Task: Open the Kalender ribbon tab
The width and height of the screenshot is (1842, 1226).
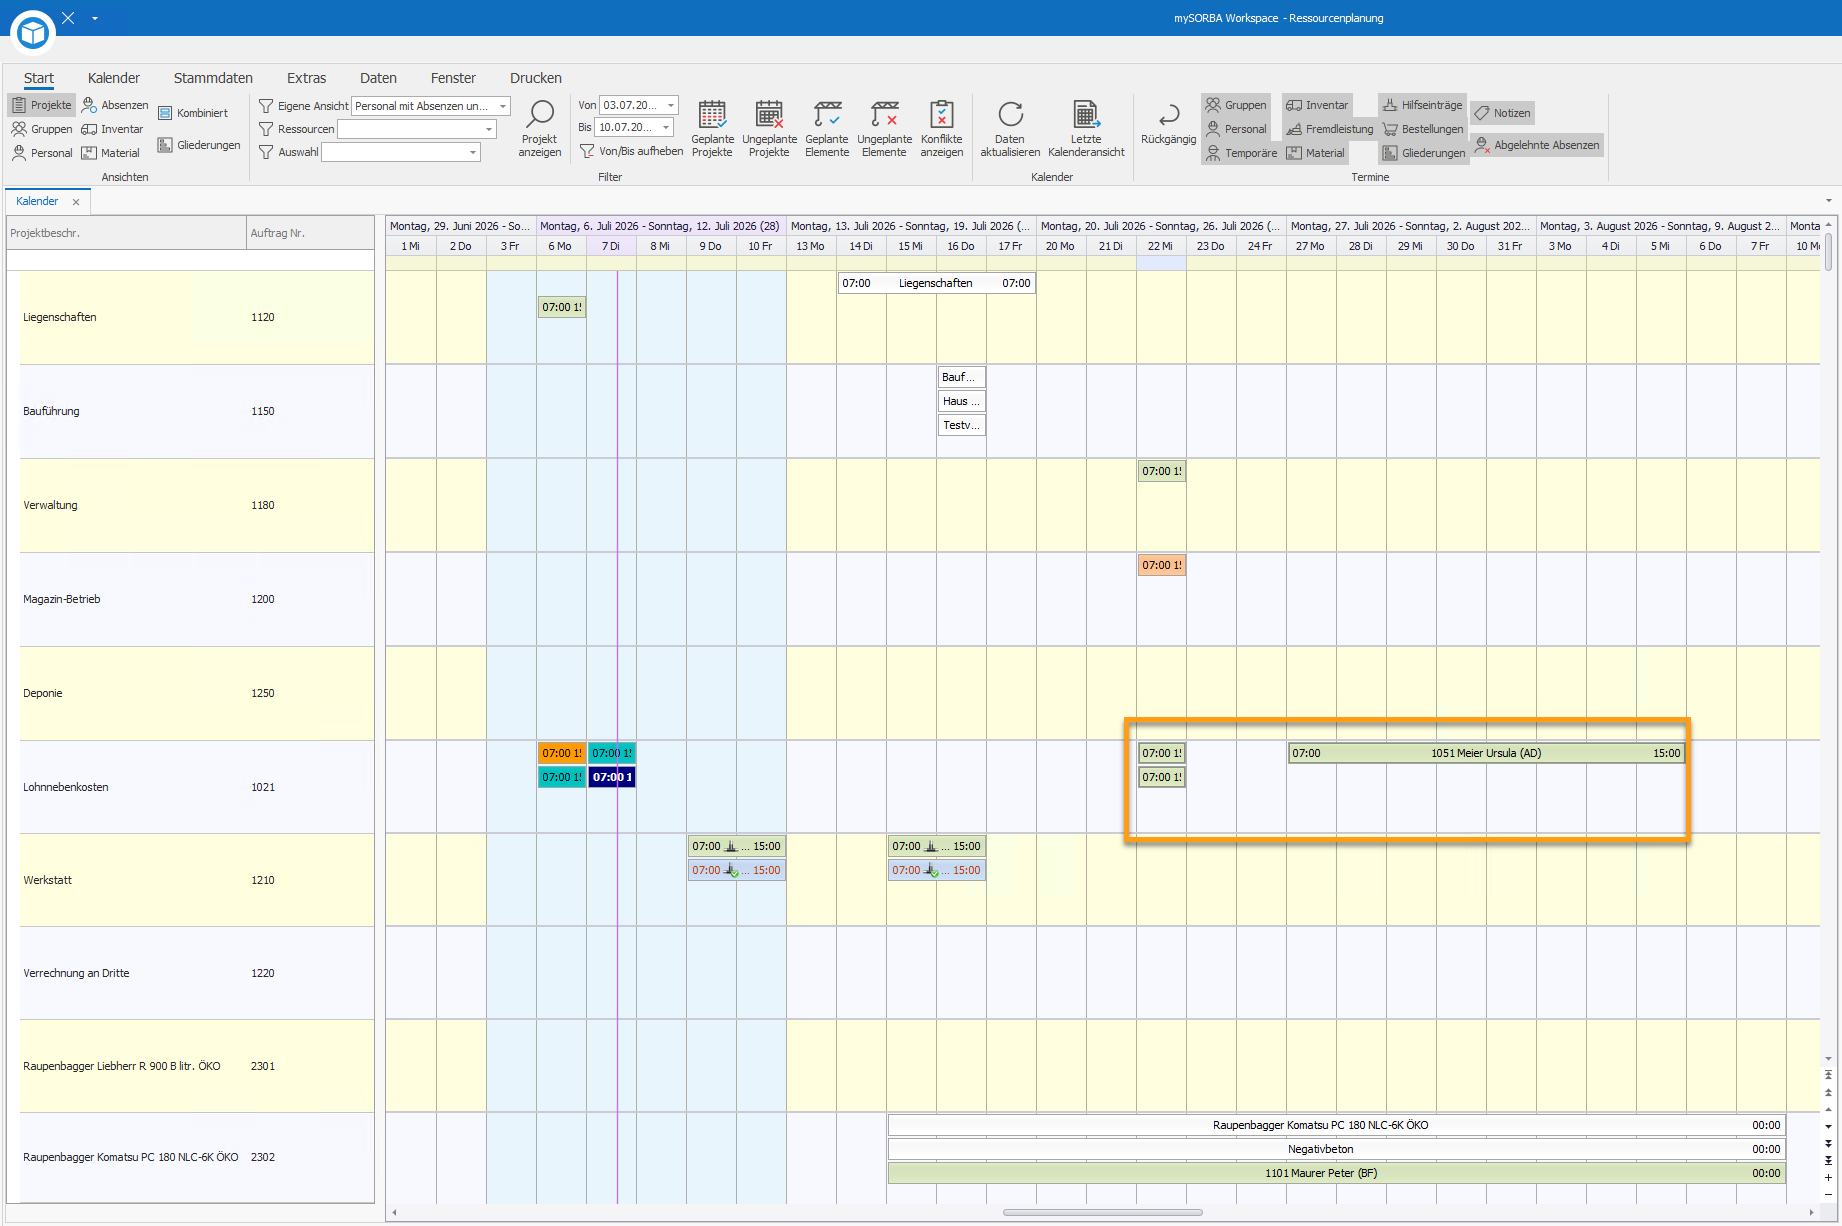Action: 114,78
